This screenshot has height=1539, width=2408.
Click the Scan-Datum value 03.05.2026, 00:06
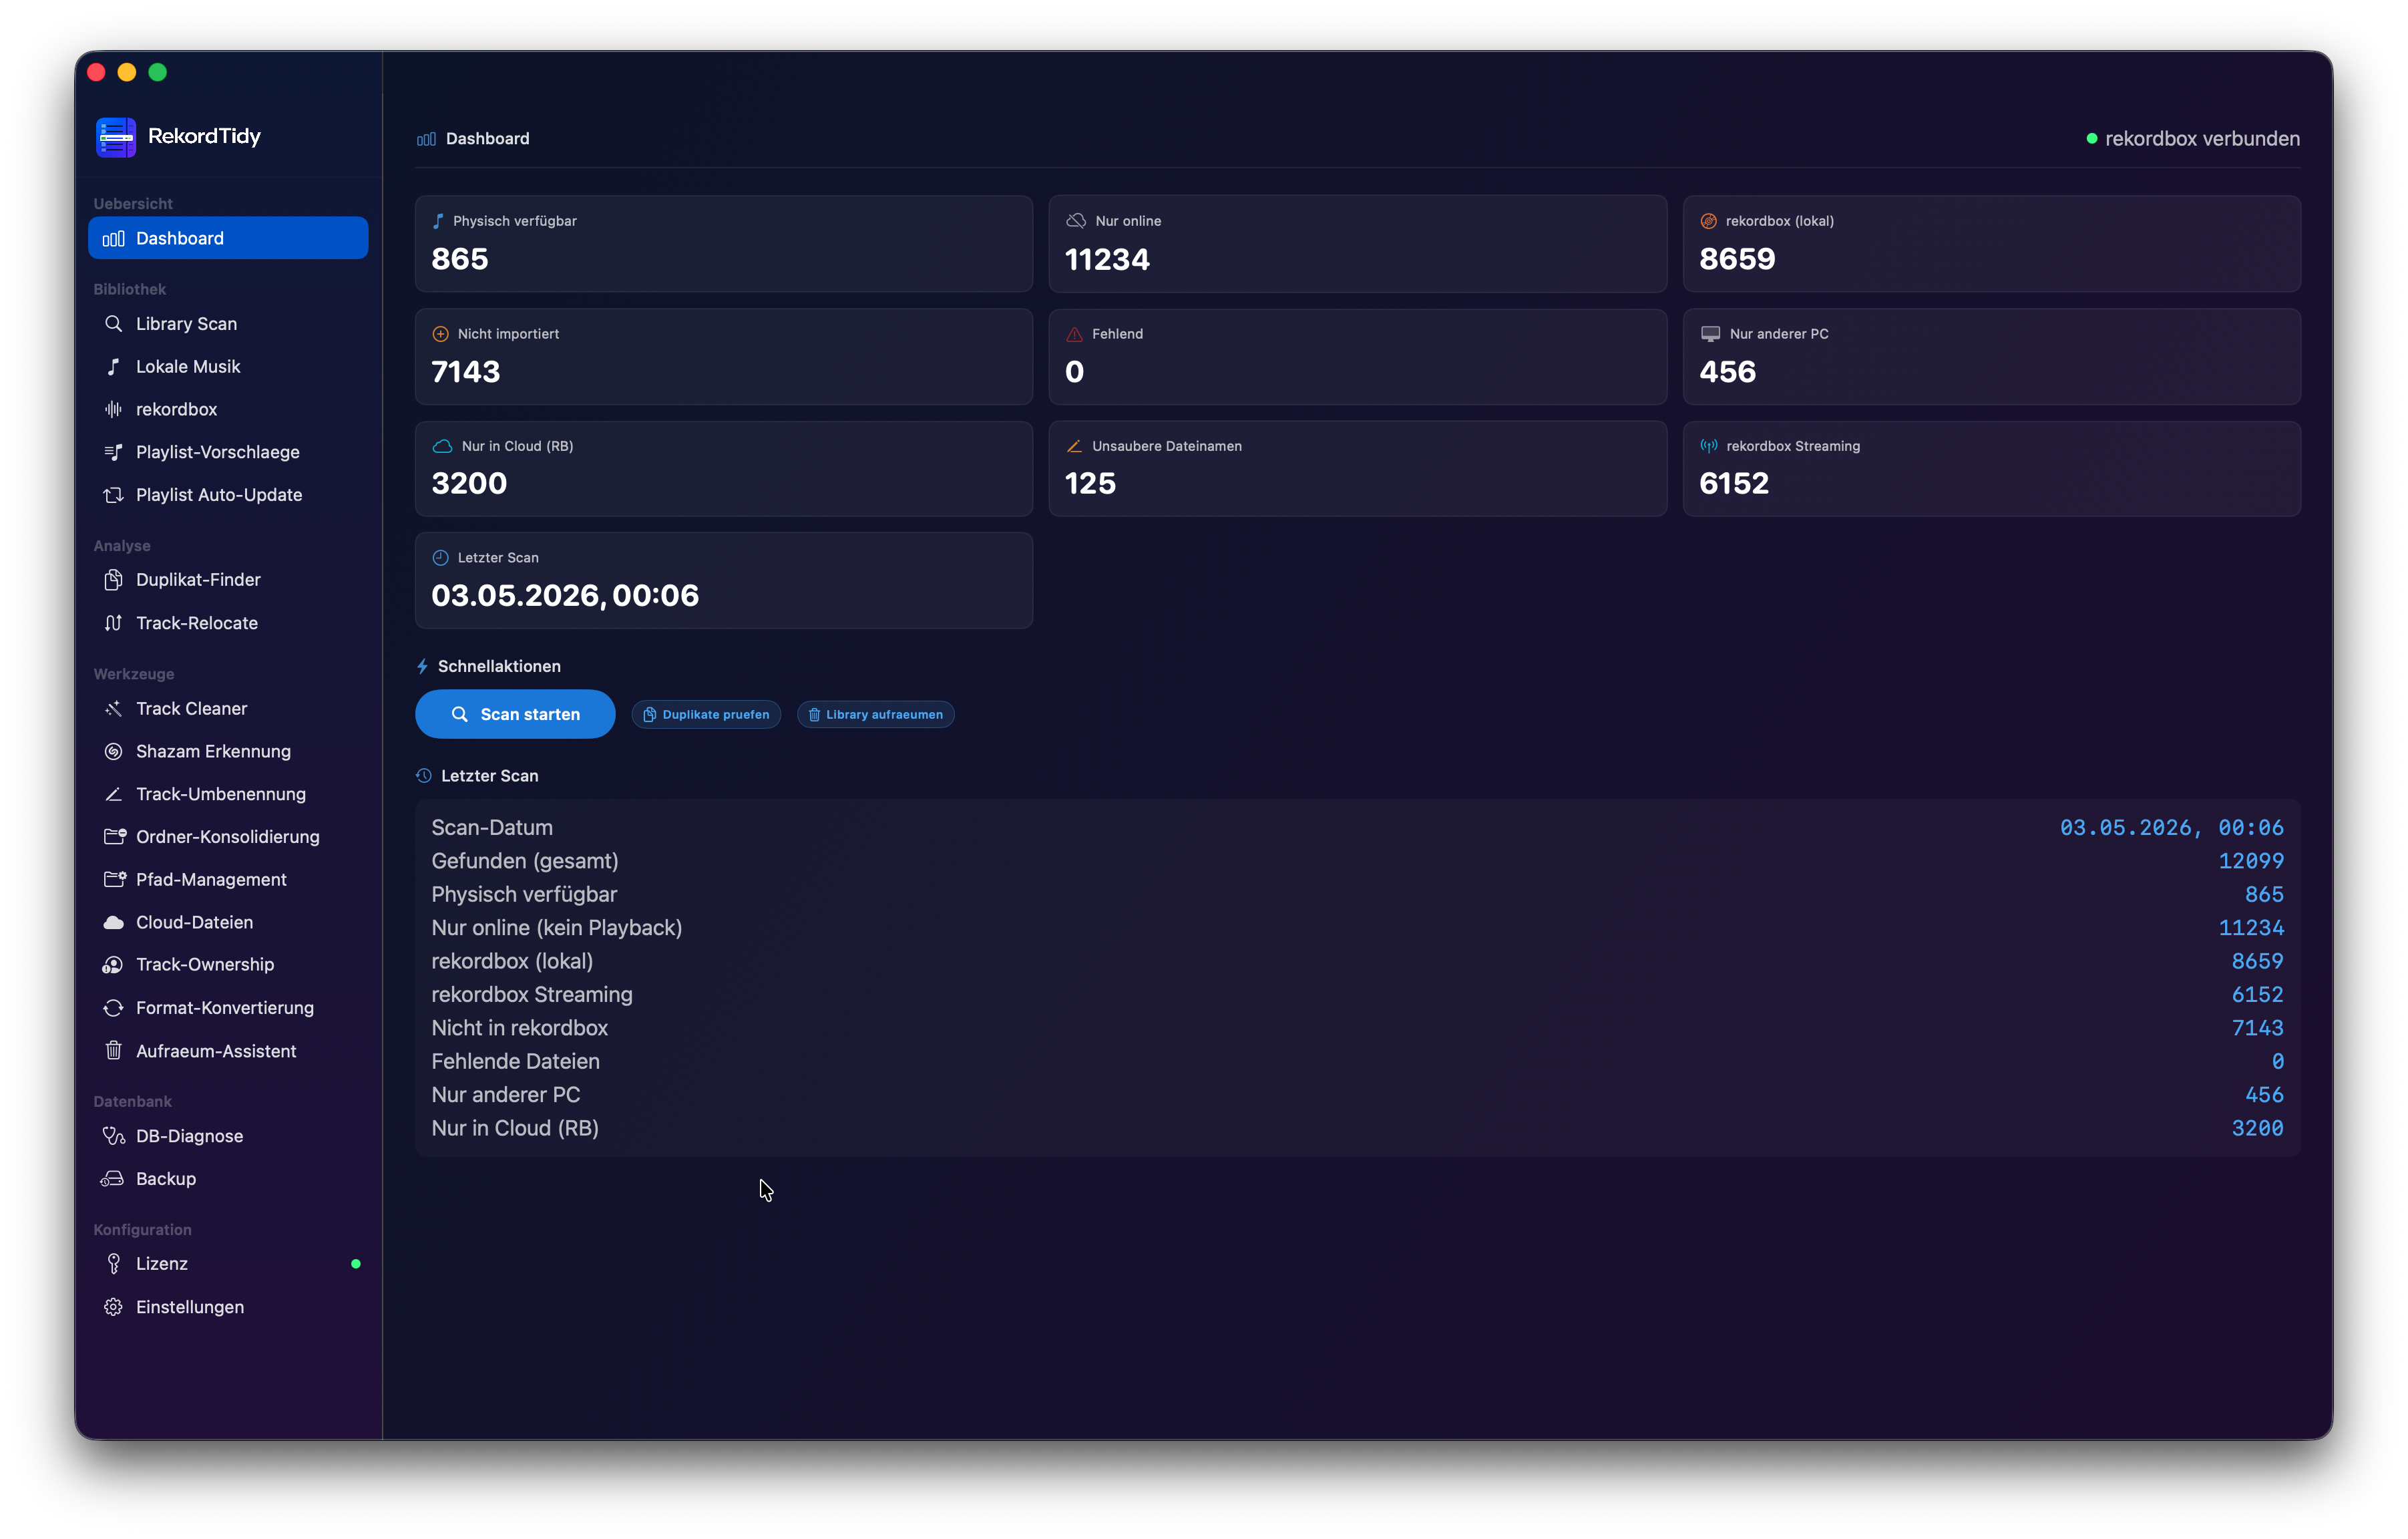(x=2171, y=828)
